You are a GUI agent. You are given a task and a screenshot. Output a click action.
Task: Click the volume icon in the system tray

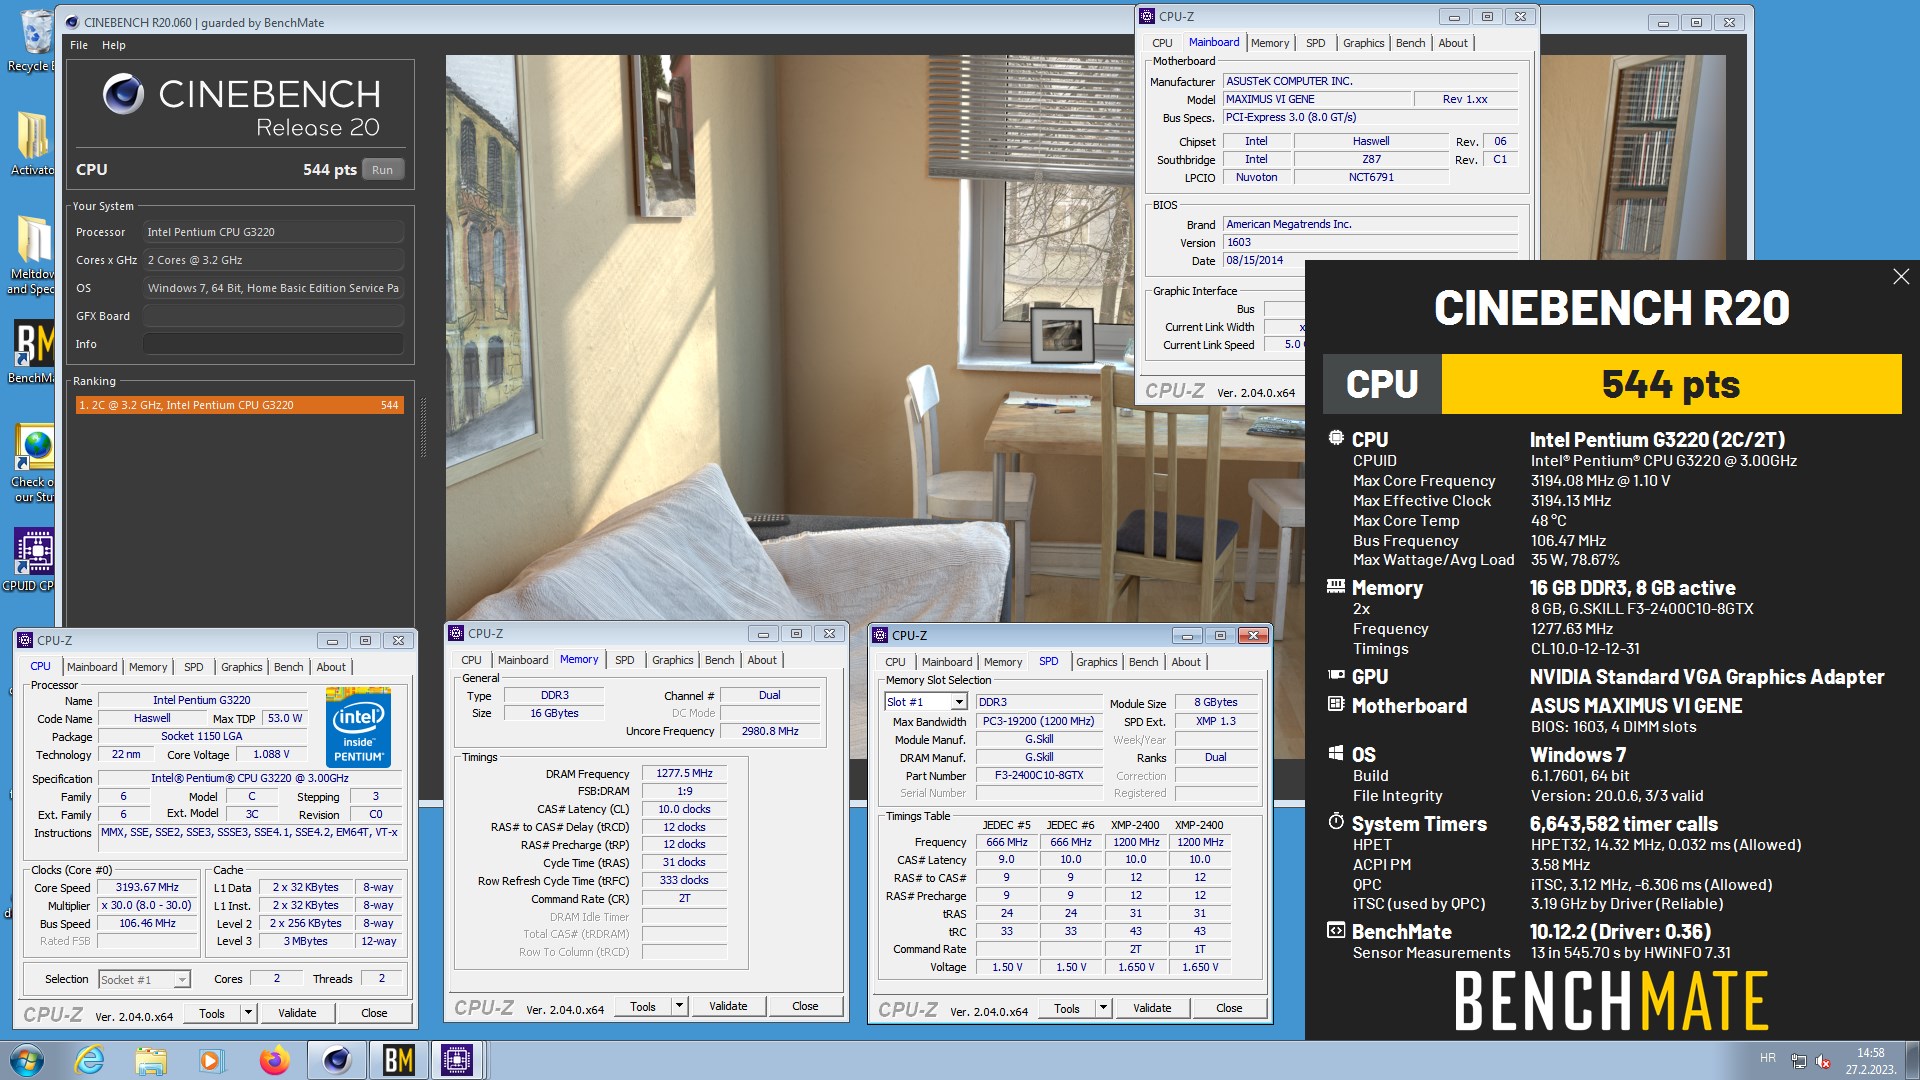1823,1062
